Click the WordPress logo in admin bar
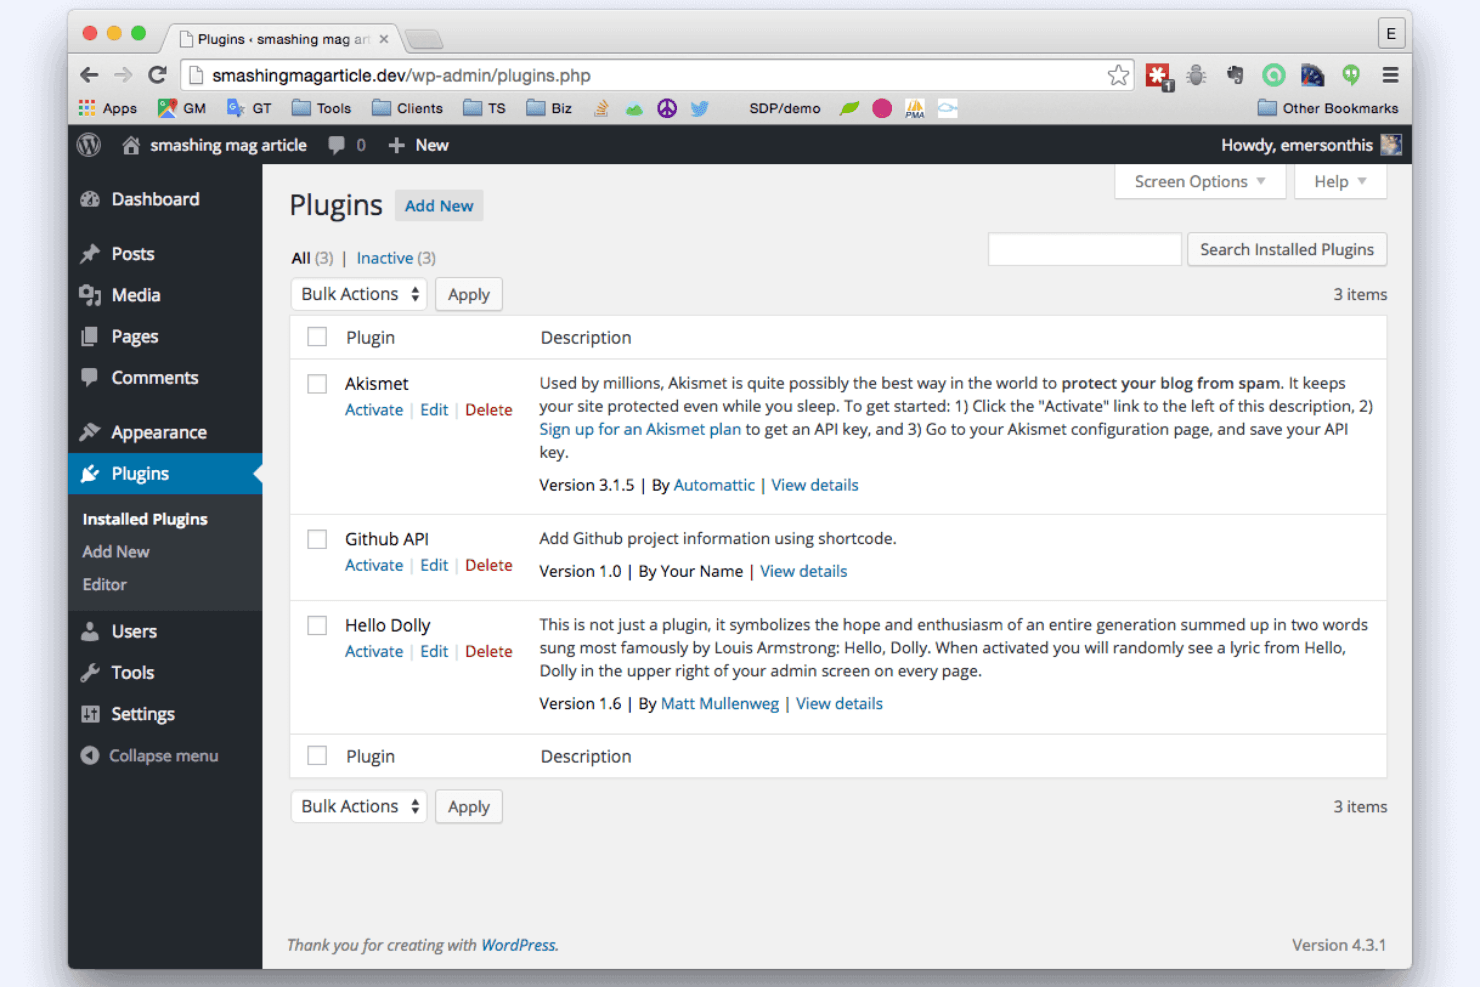 pyautogui.click(x=89, y=145)
